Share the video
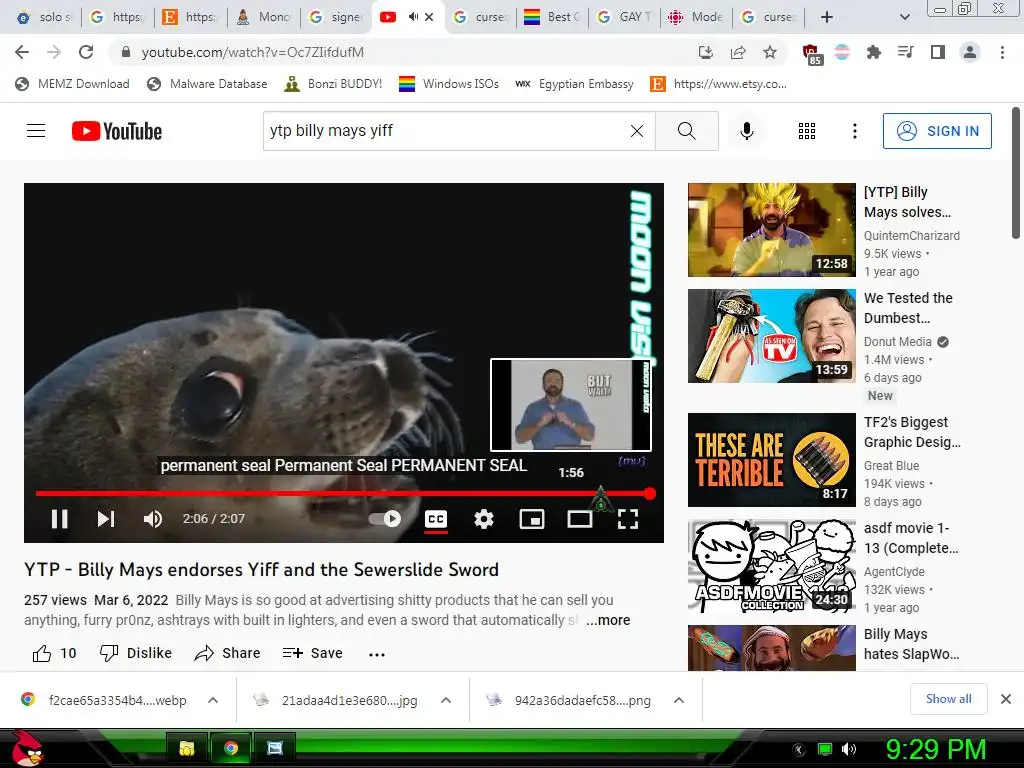This screenshot has width=1024, height=768. tap(227, 653)
